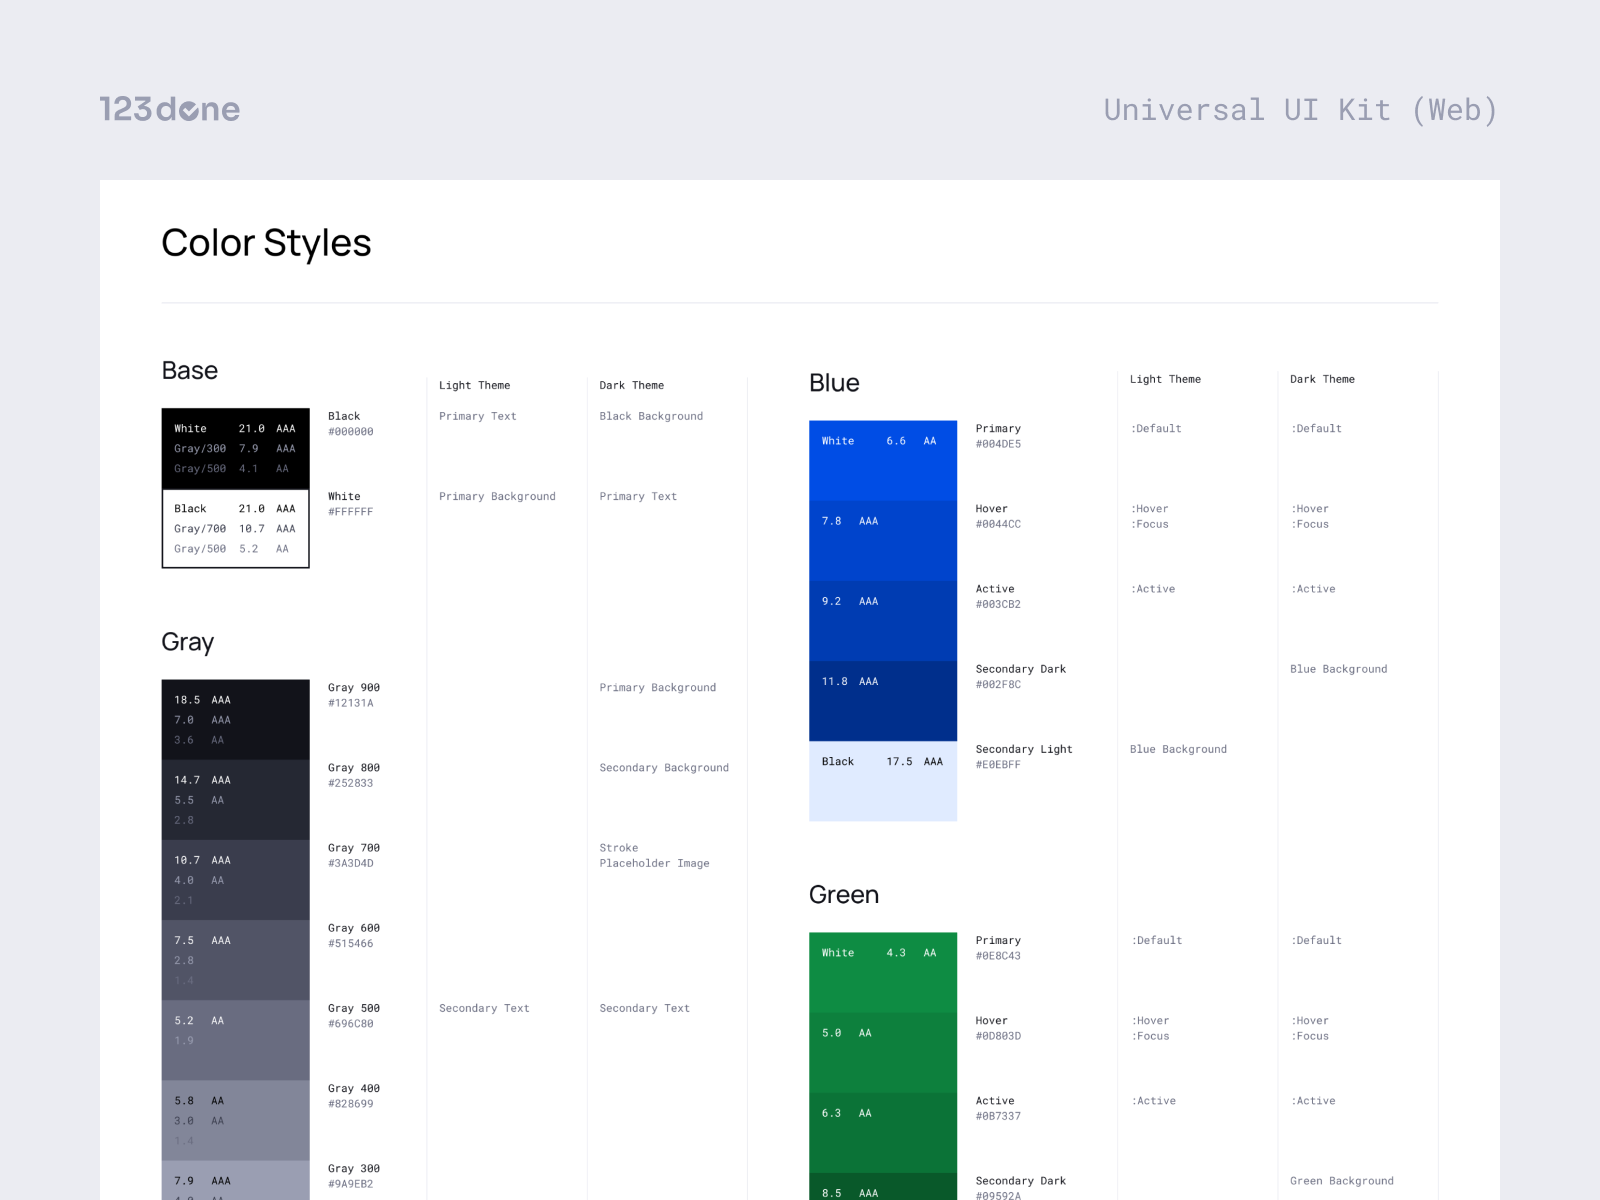Click the #0044CC hex code

click(x=999, y=524)
